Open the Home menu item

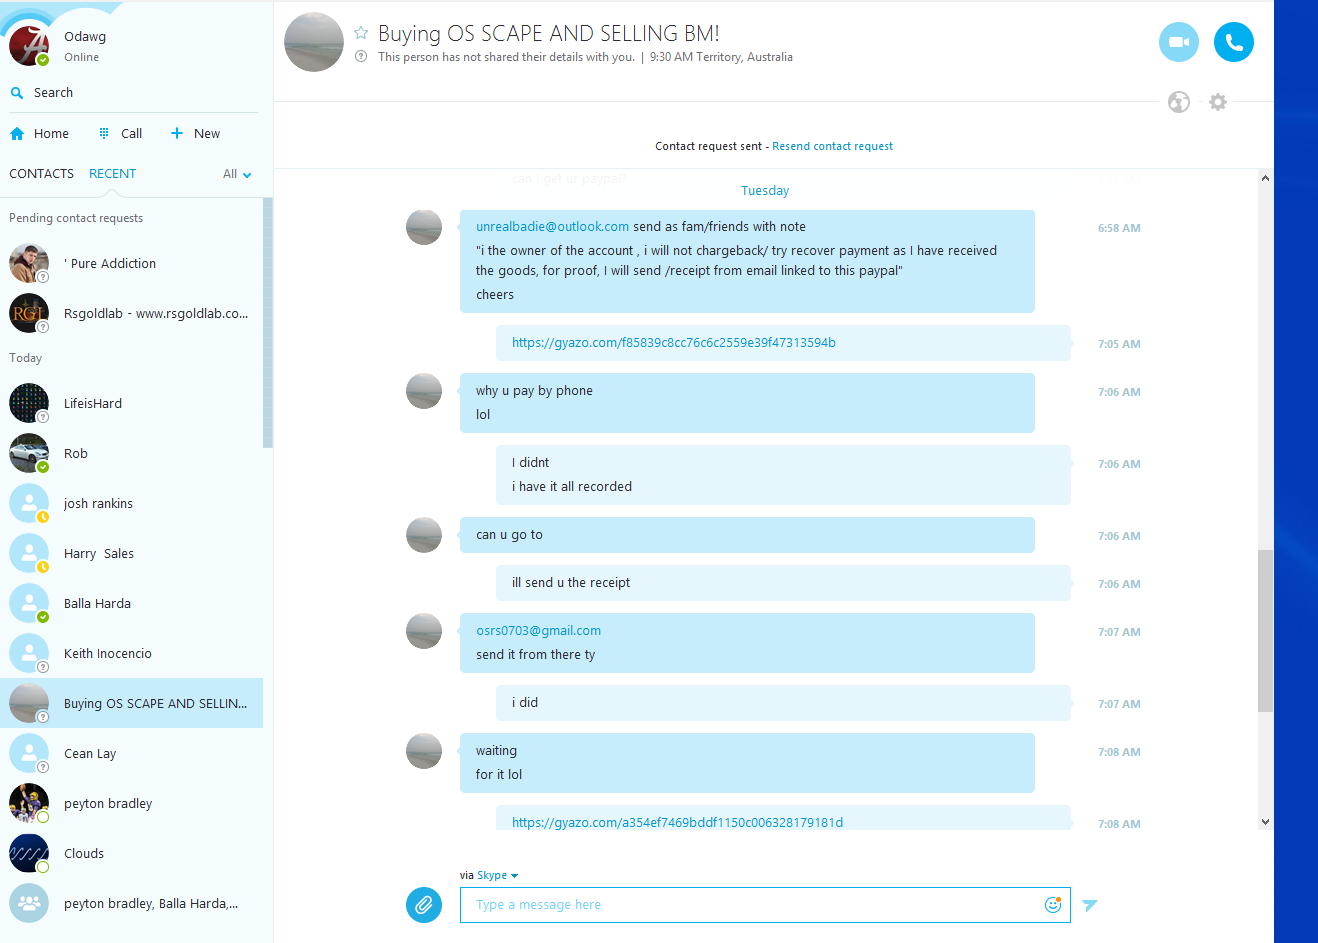point(51,133)
